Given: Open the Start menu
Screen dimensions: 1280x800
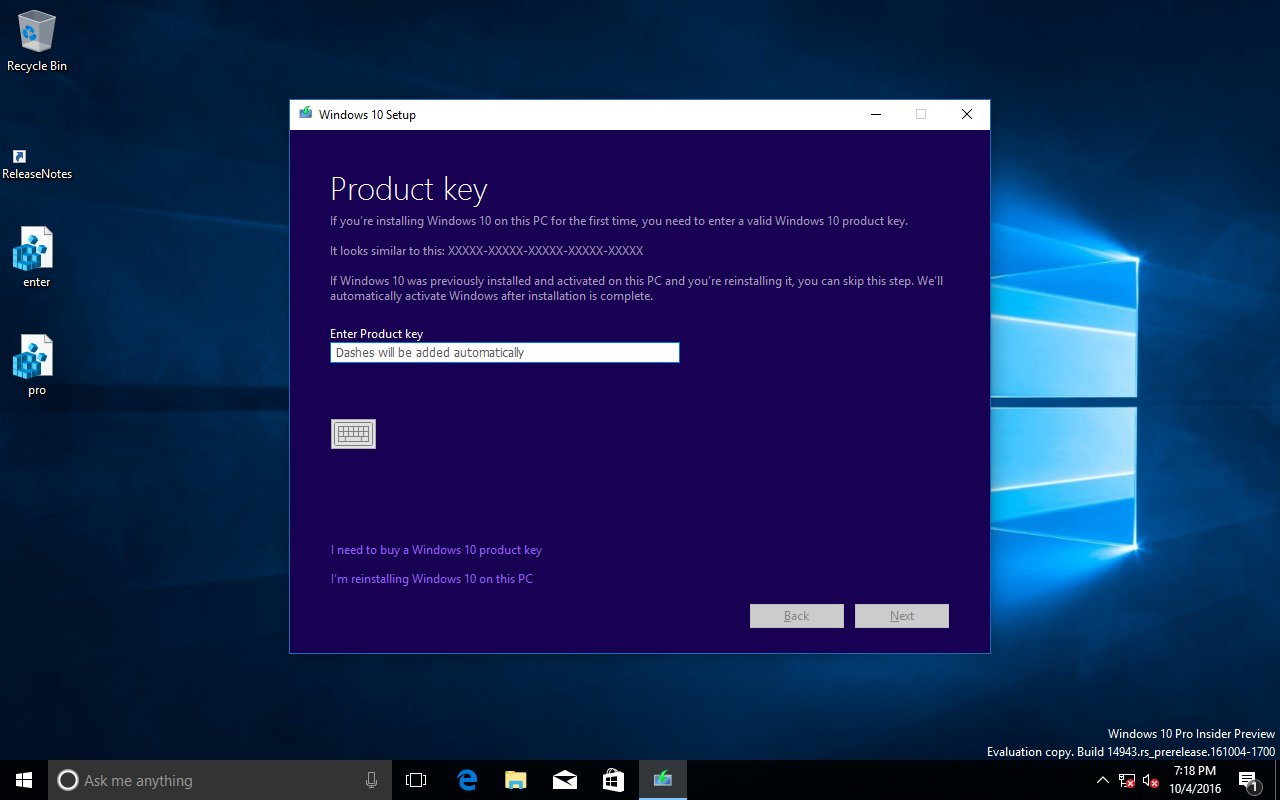Looking at the screenshot, I should 24,780.
